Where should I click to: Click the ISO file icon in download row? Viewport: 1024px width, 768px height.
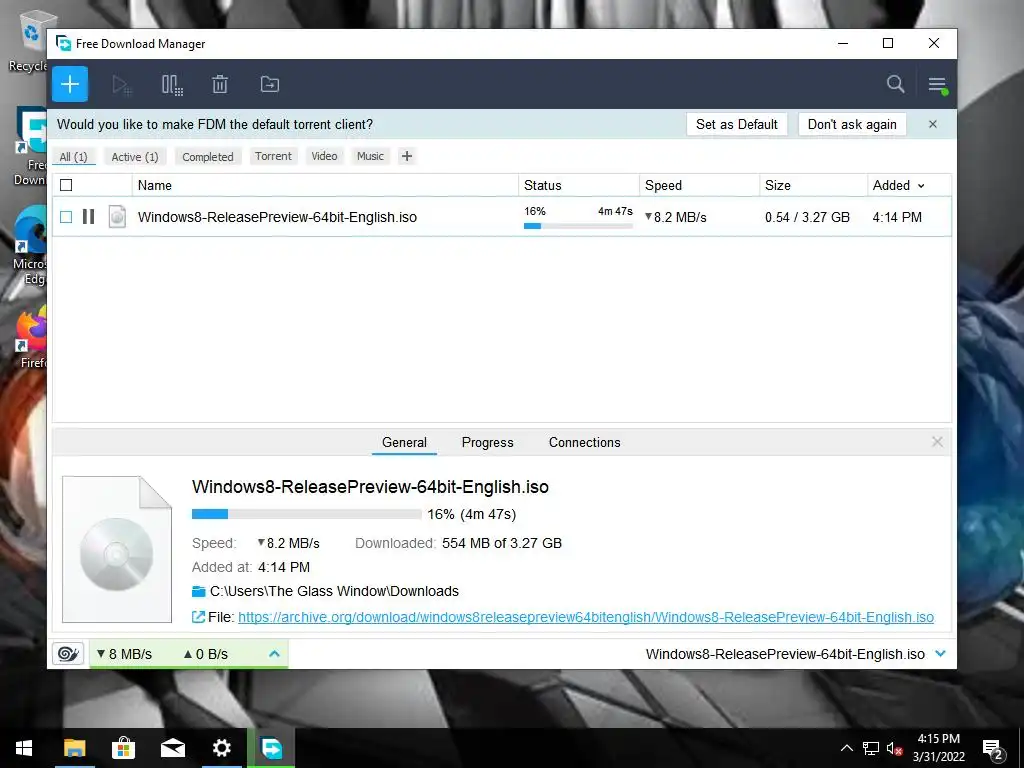118,216
